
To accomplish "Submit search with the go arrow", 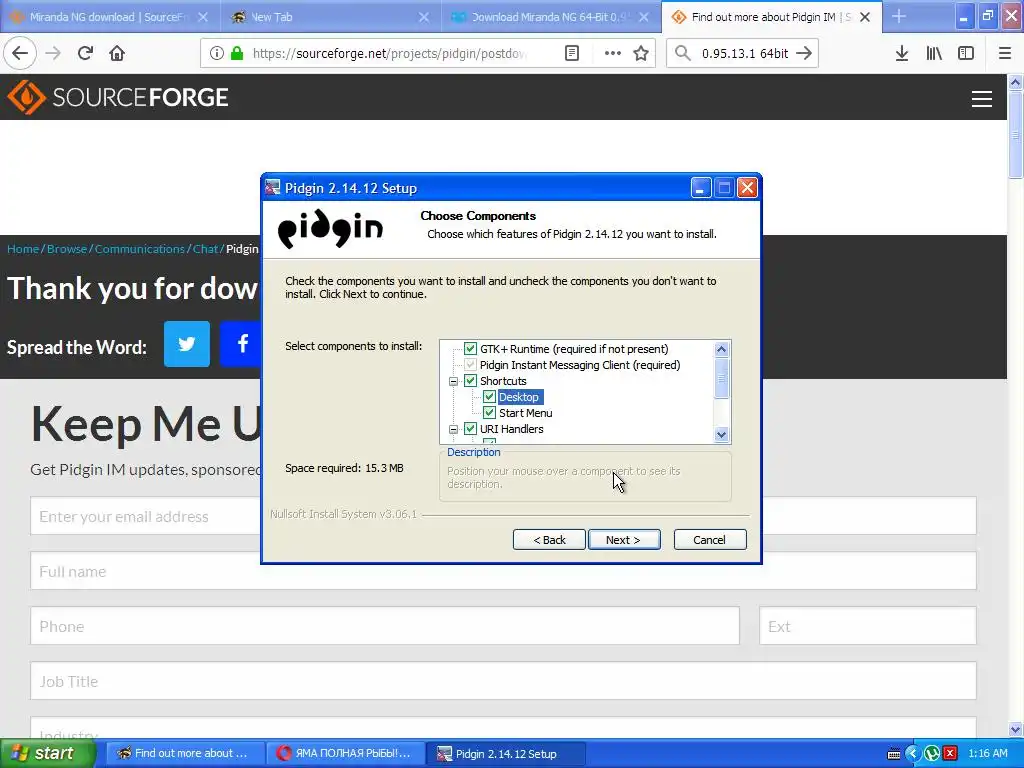I will point(804,53).
